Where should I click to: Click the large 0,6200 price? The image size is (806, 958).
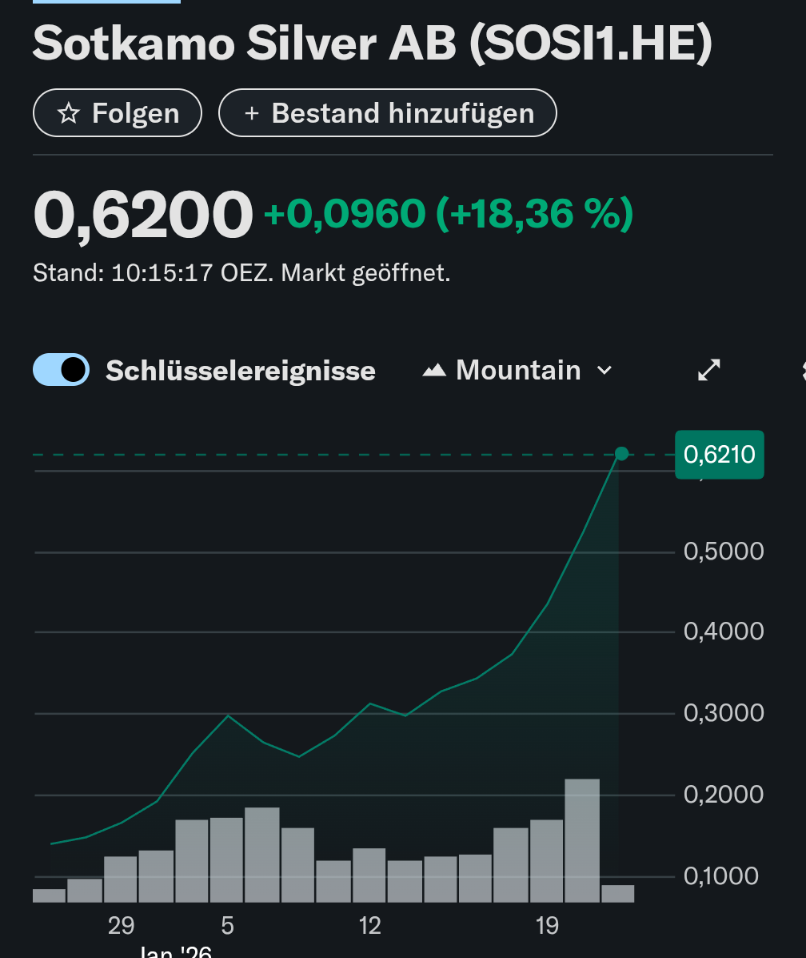coord(143,216)
